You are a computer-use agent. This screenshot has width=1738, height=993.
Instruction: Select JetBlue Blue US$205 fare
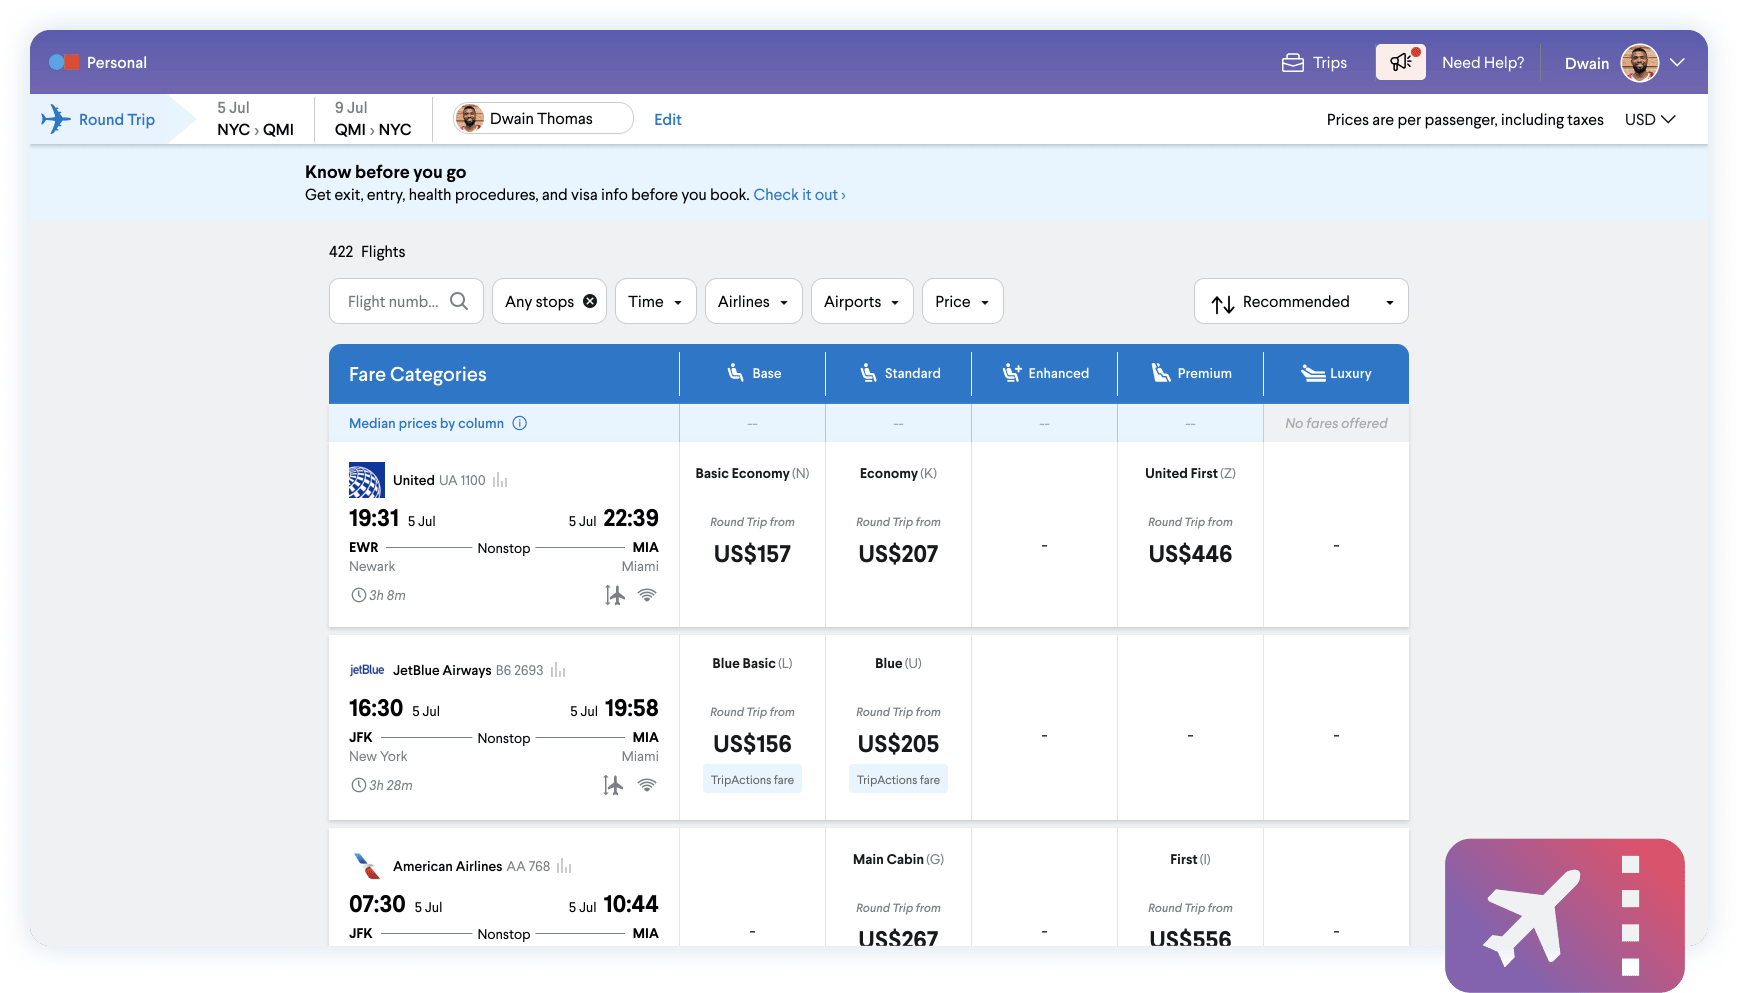coord(898,727)
